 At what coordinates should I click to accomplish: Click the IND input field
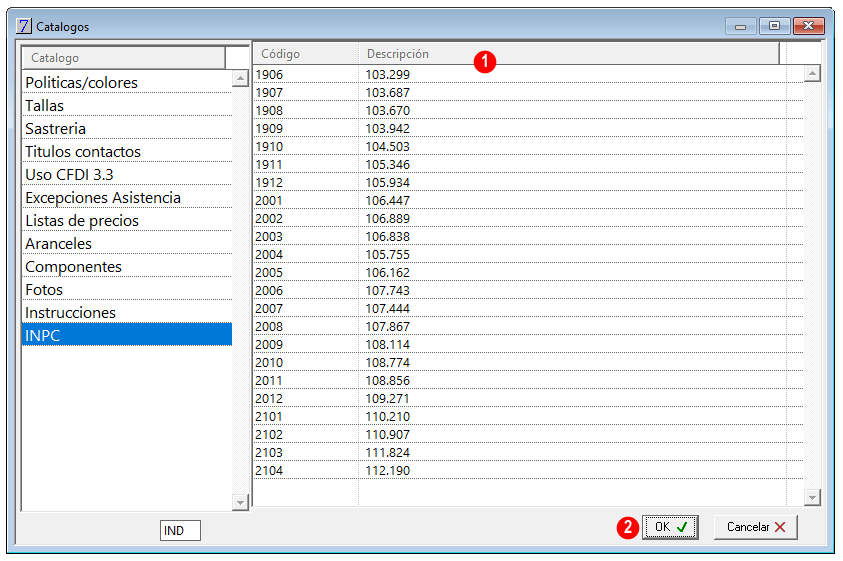(180, 531)
